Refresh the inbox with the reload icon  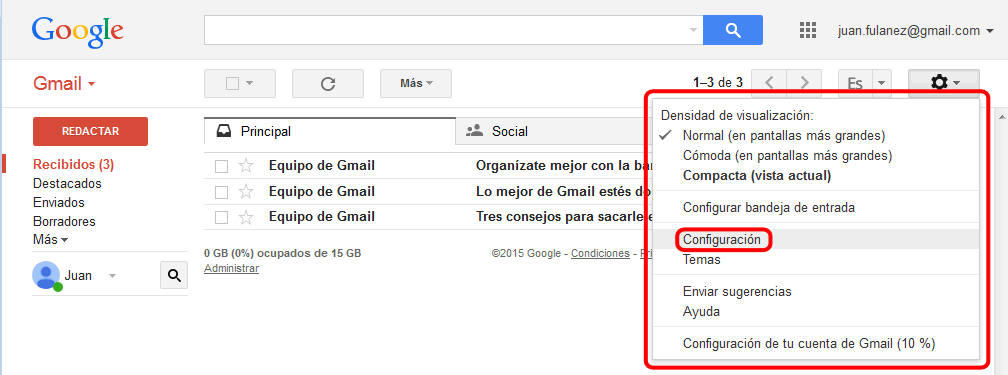(328, 84)
